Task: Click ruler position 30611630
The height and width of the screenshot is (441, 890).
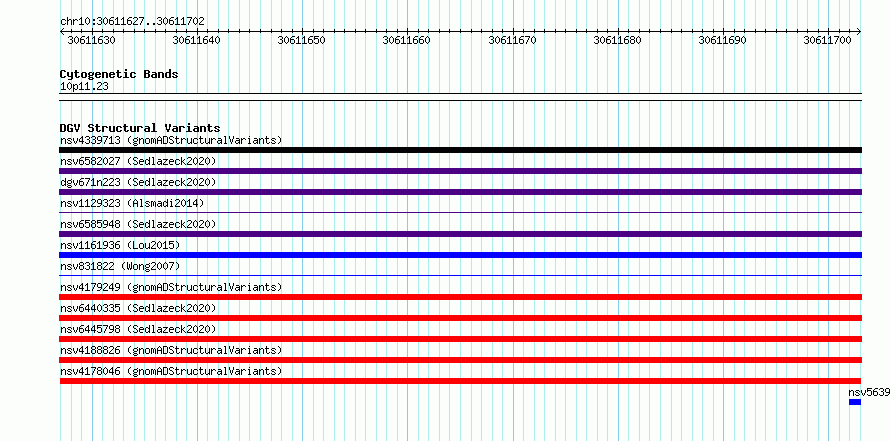Action: point(91,40)
